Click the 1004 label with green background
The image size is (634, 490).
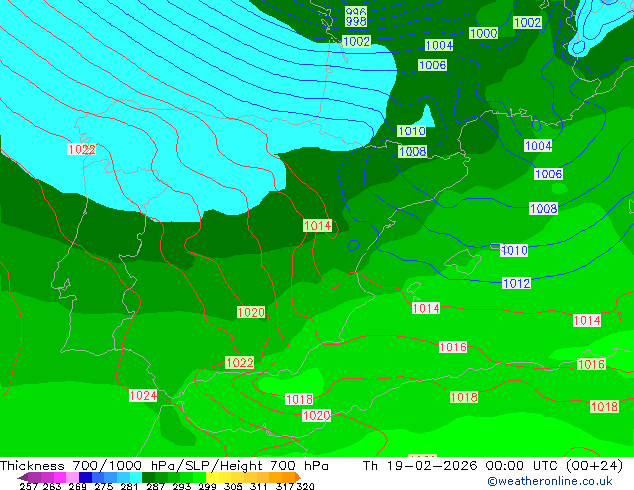(x=439, y=45)
